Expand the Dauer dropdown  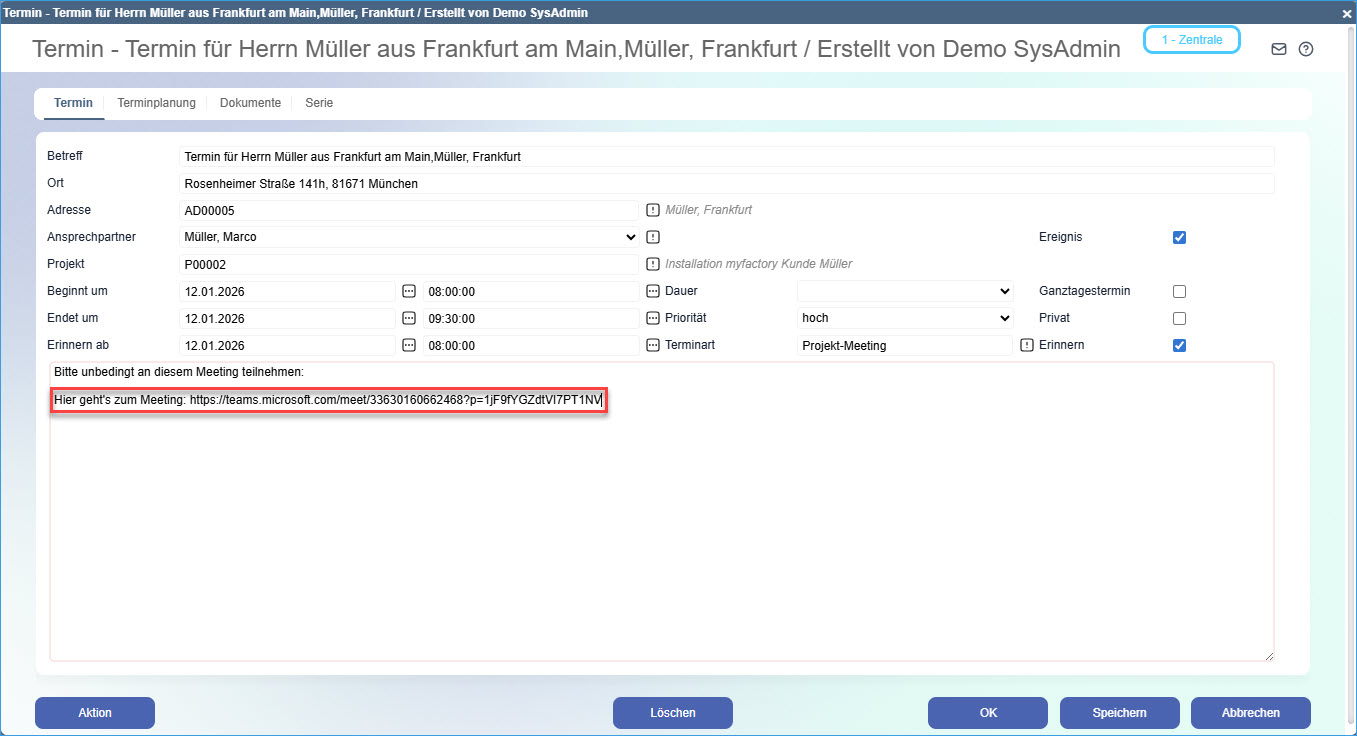pos(905,291)
